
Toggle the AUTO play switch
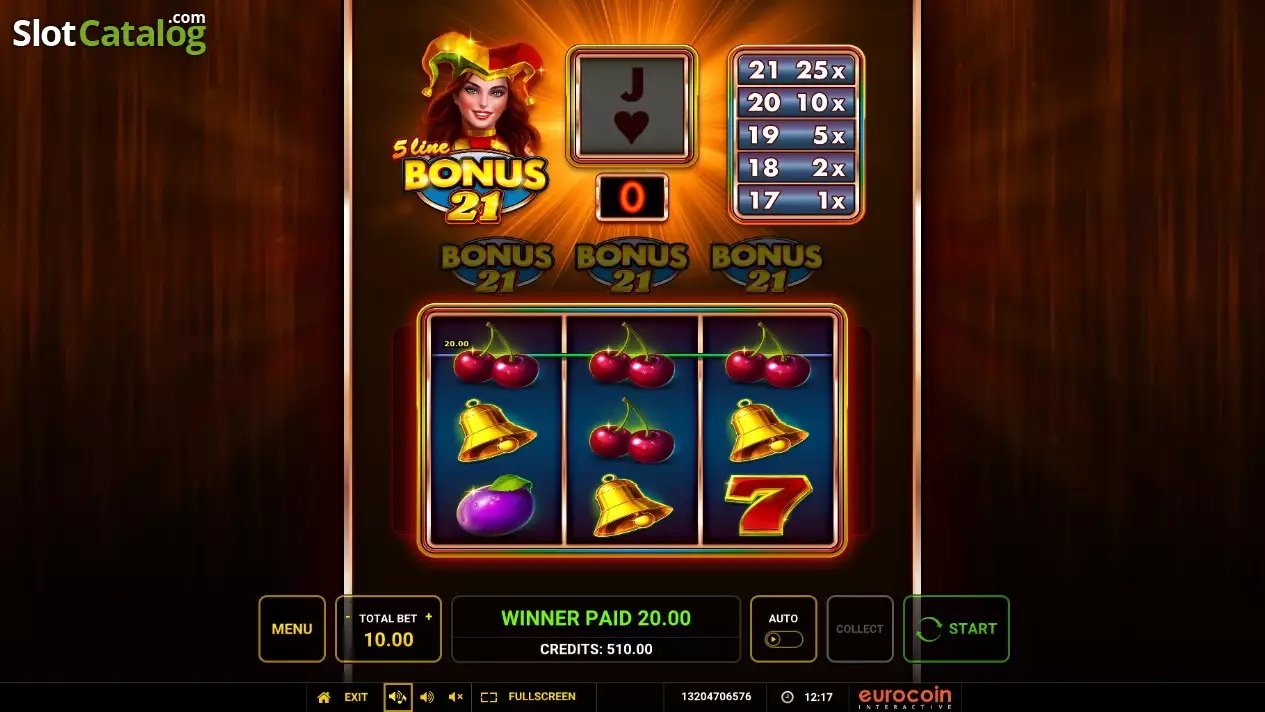click(x=783, y=639)
